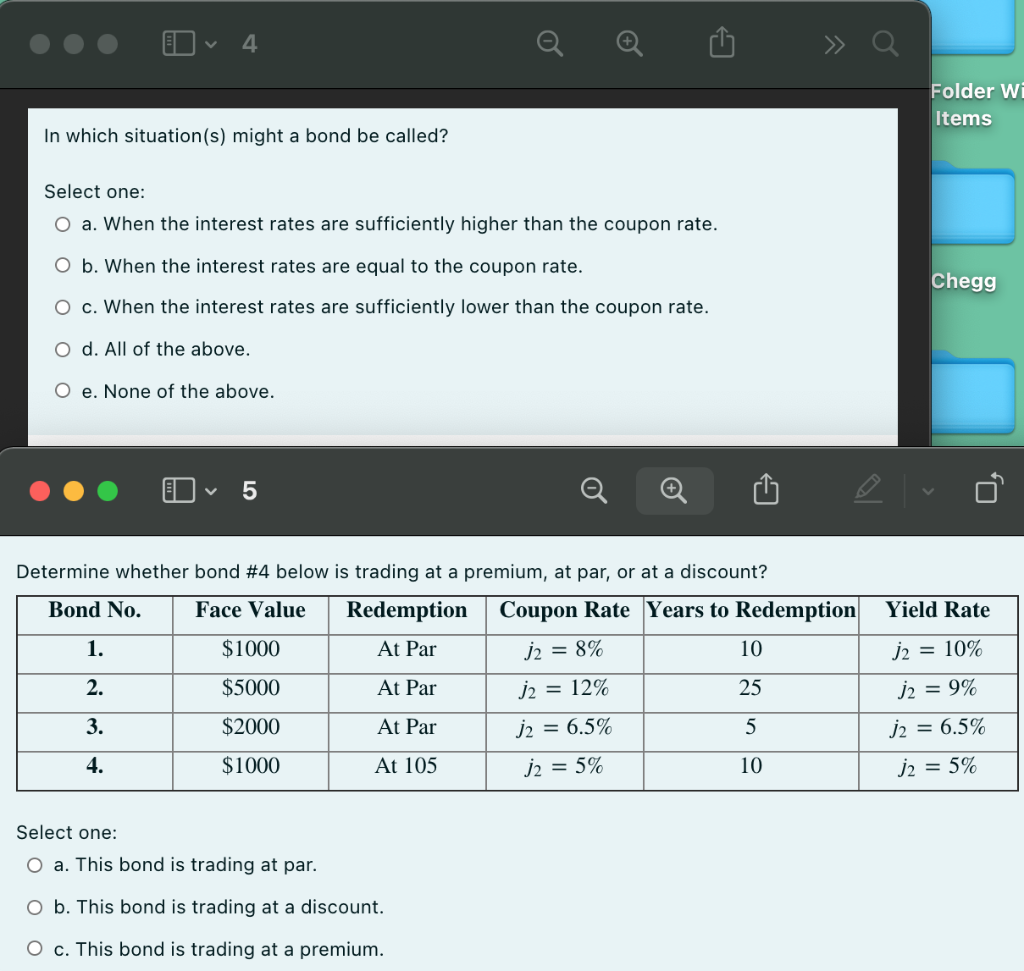Screen dimensions: 1024x971
Task: Select option d: All of the above
Action: tap(63, 349)
